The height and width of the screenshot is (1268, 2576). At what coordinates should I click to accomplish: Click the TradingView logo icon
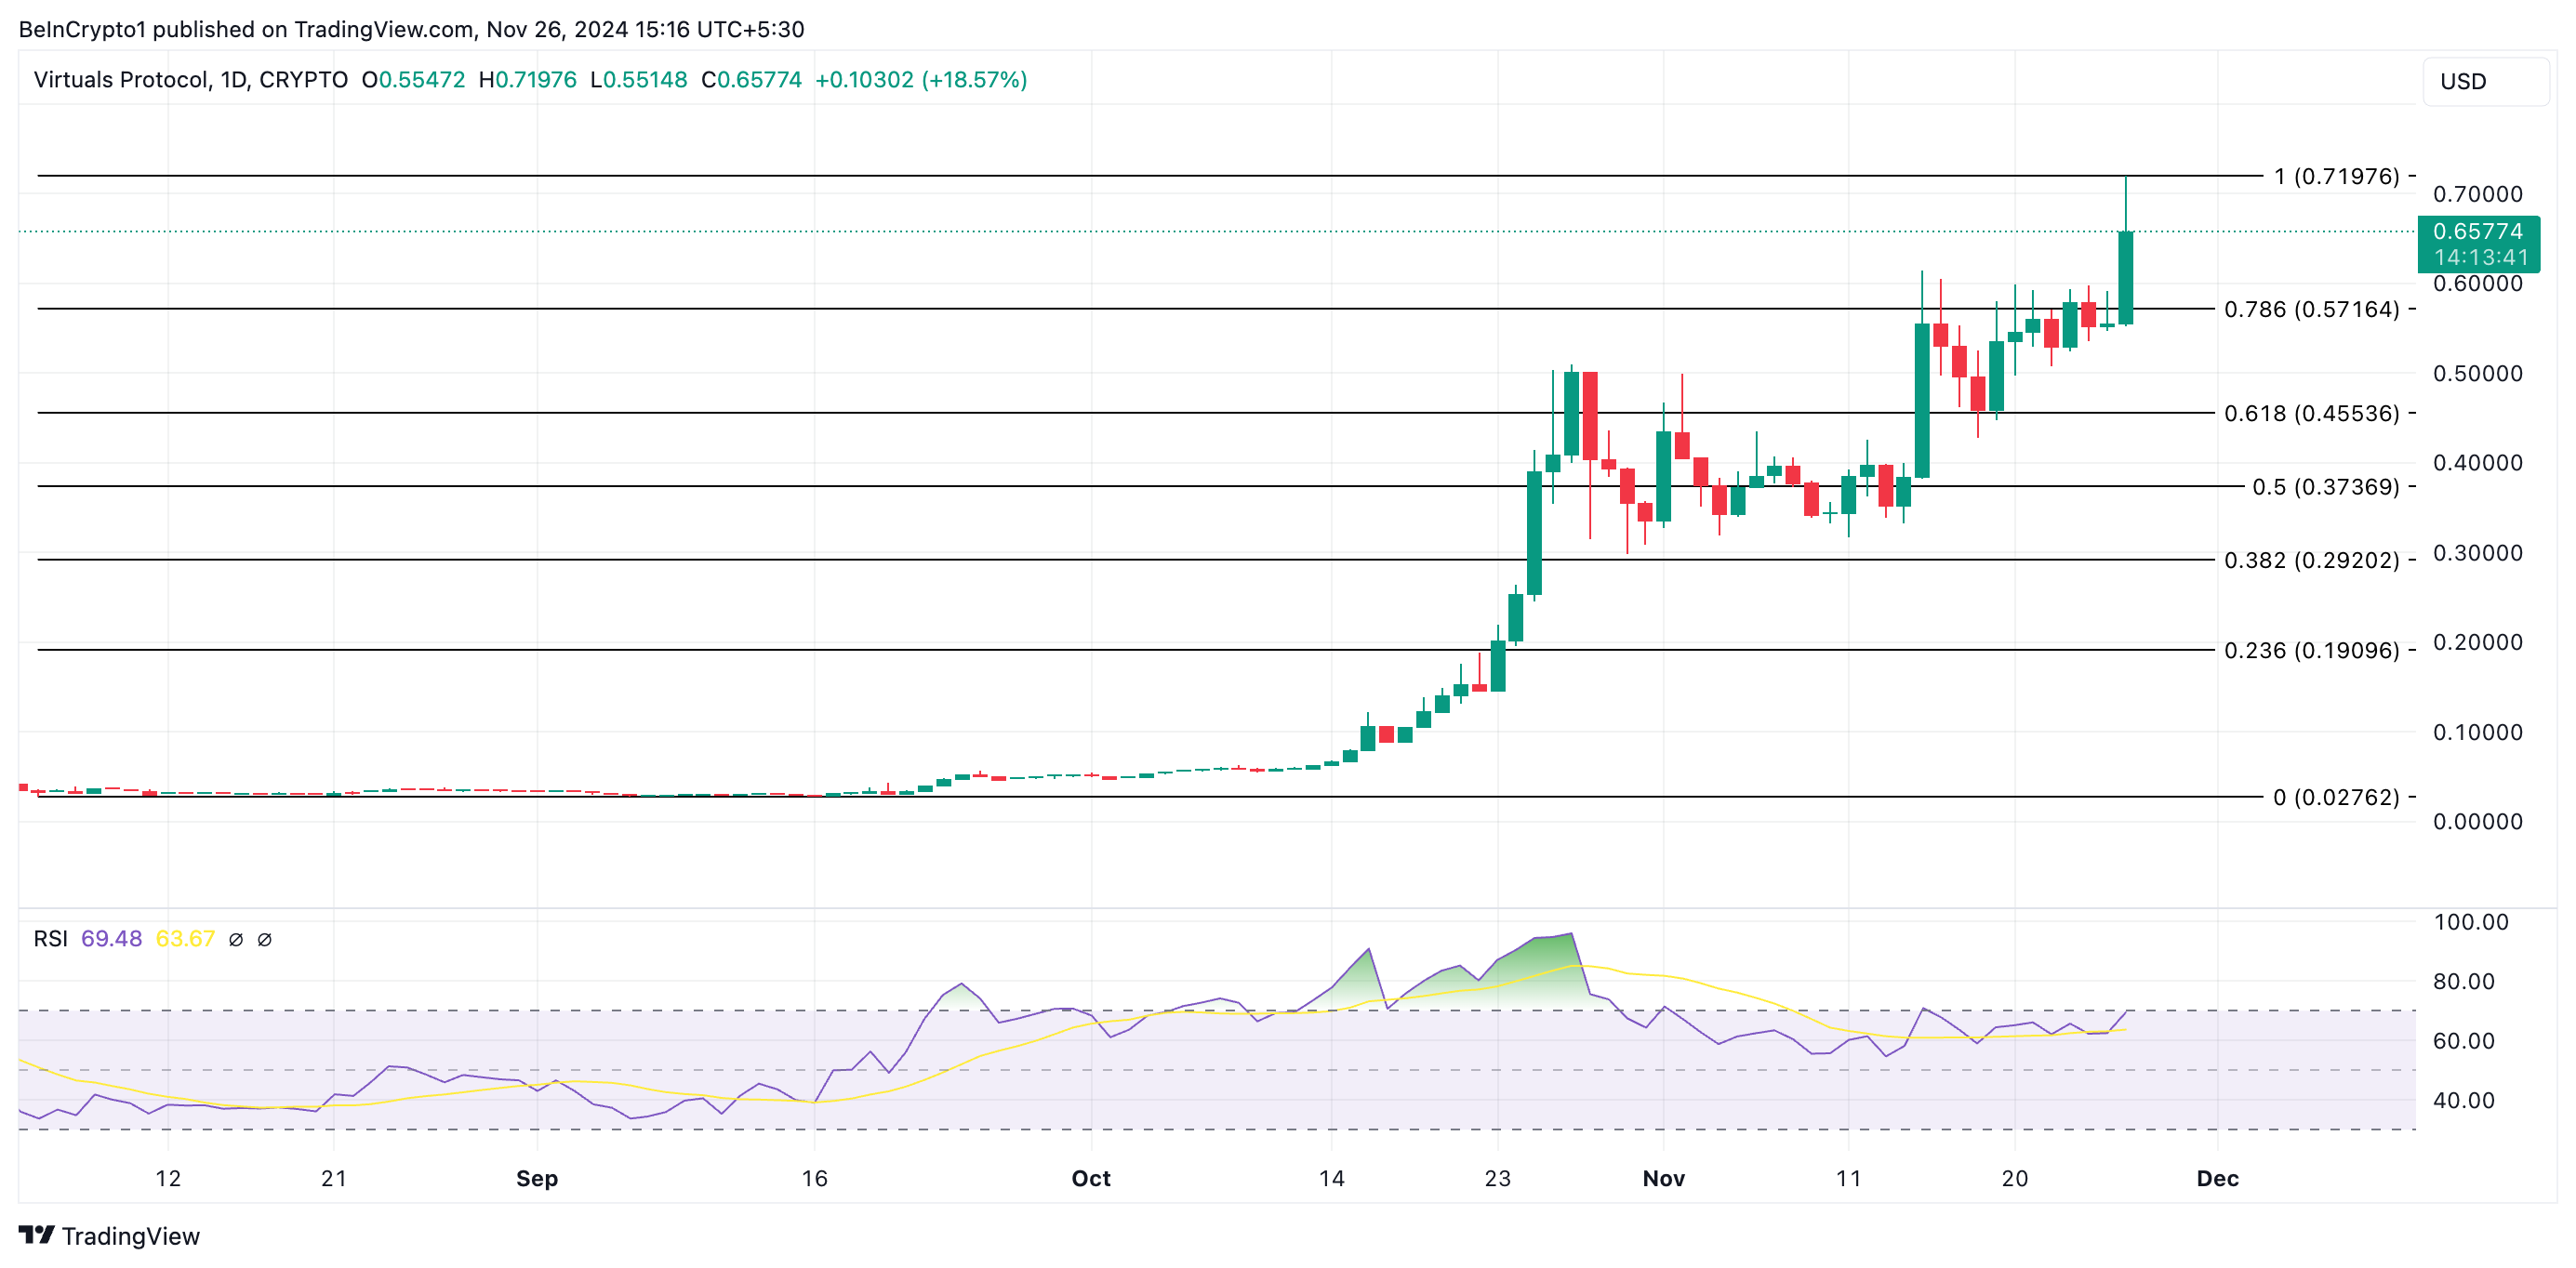[x=36, y=1235]
